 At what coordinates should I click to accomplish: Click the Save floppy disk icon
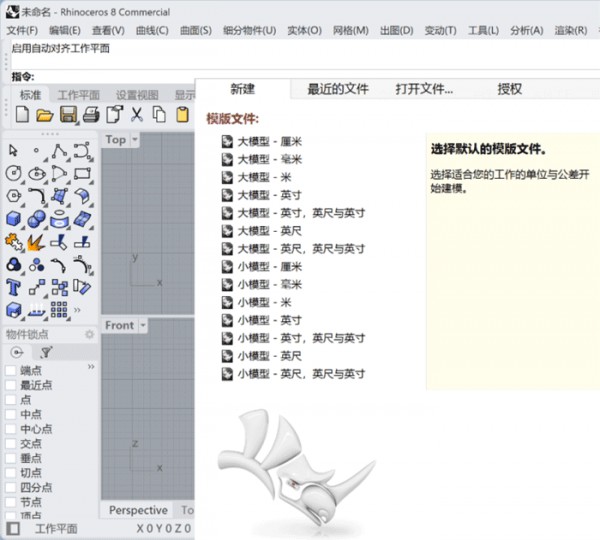click(68, 114)
